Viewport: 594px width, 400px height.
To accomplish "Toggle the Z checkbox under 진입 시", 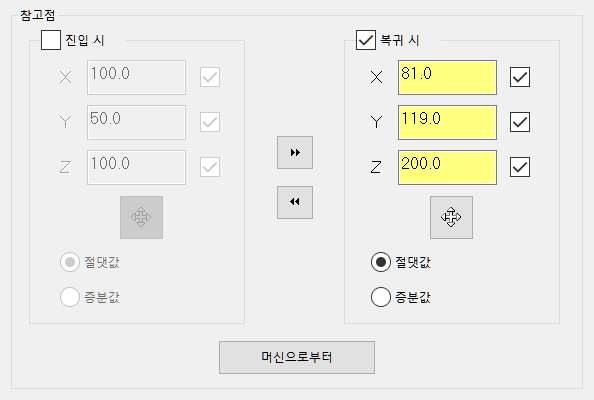I will pos(210,167).
